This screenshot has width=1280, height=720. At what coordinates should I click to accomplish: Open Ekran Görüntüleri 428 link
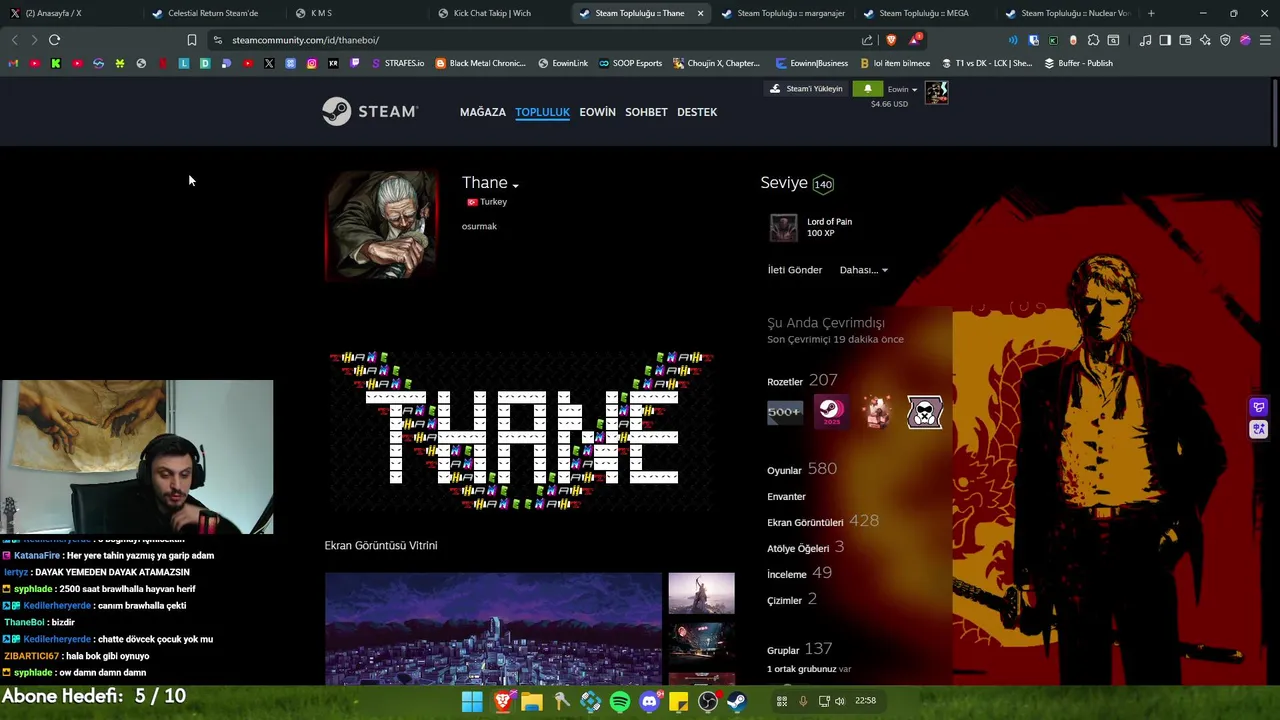823,521
